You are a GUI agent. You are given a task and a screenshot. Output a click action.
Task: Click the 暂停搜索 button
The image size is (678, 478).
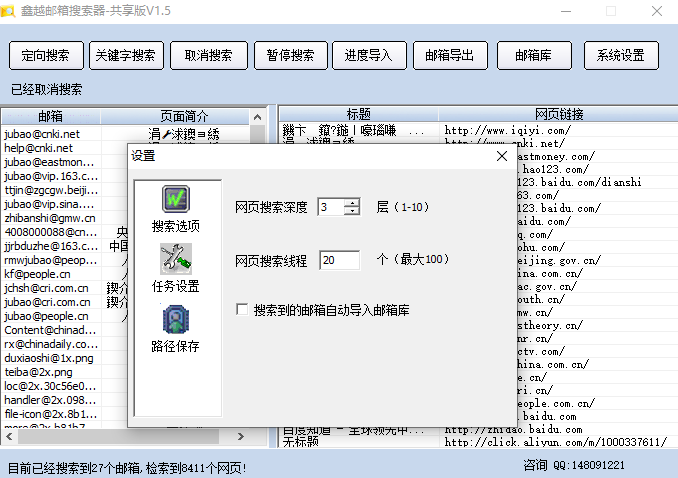[291, 55]
